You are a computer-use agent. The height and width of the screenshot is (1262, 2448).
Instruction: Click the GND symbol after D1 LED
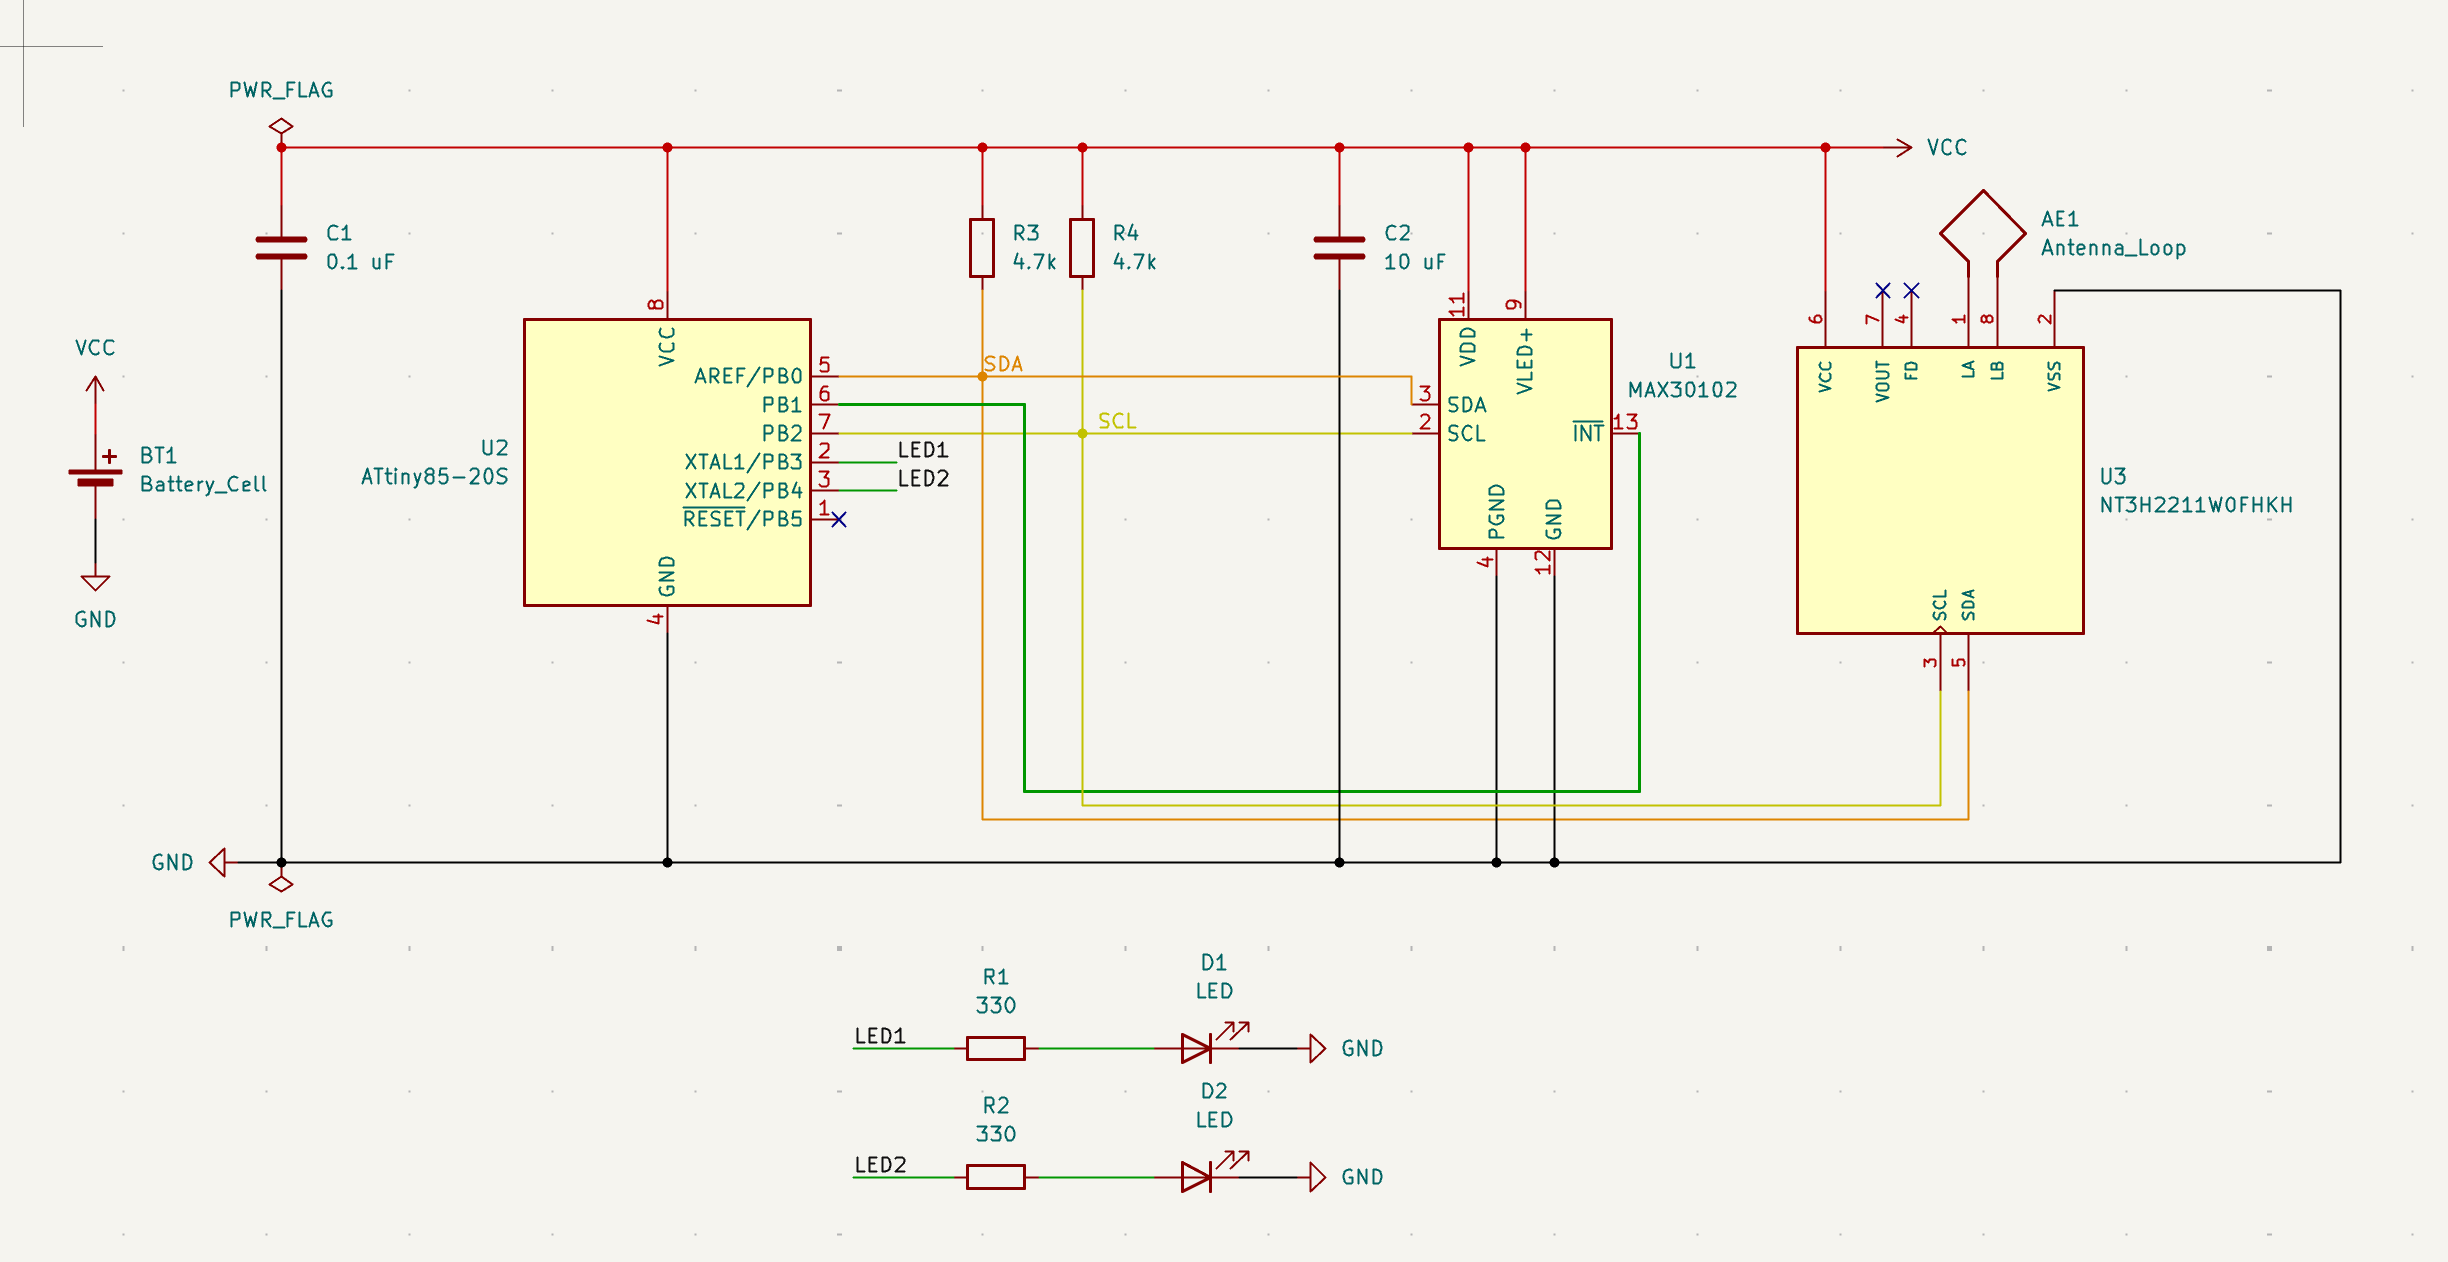[x=1318, y=1048]
